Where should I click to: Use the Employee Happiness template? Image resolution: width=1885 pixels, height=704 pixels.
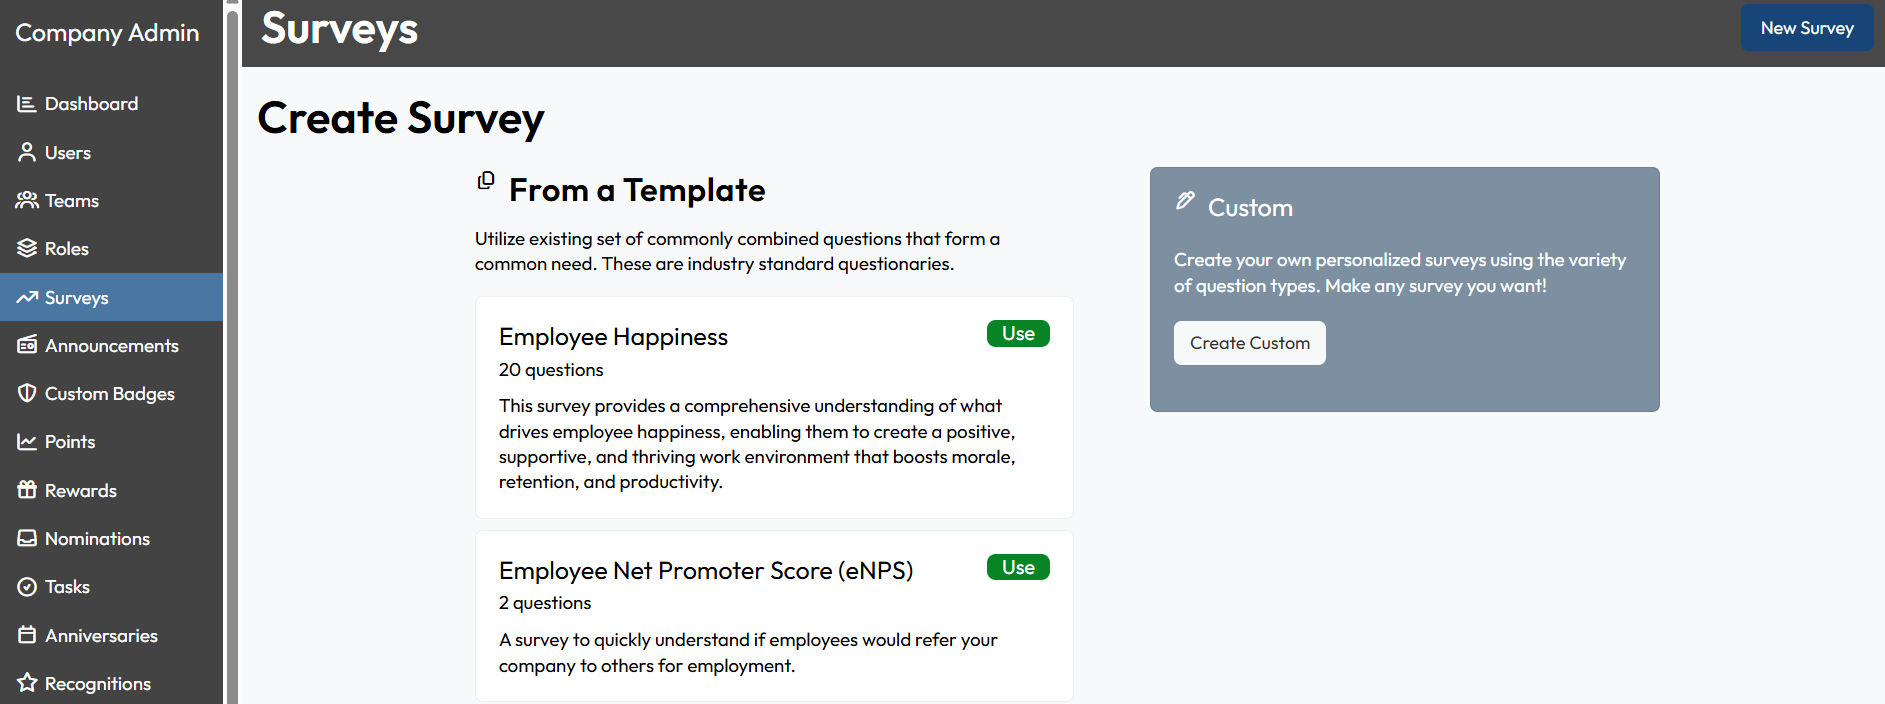tap(1017, 333)
